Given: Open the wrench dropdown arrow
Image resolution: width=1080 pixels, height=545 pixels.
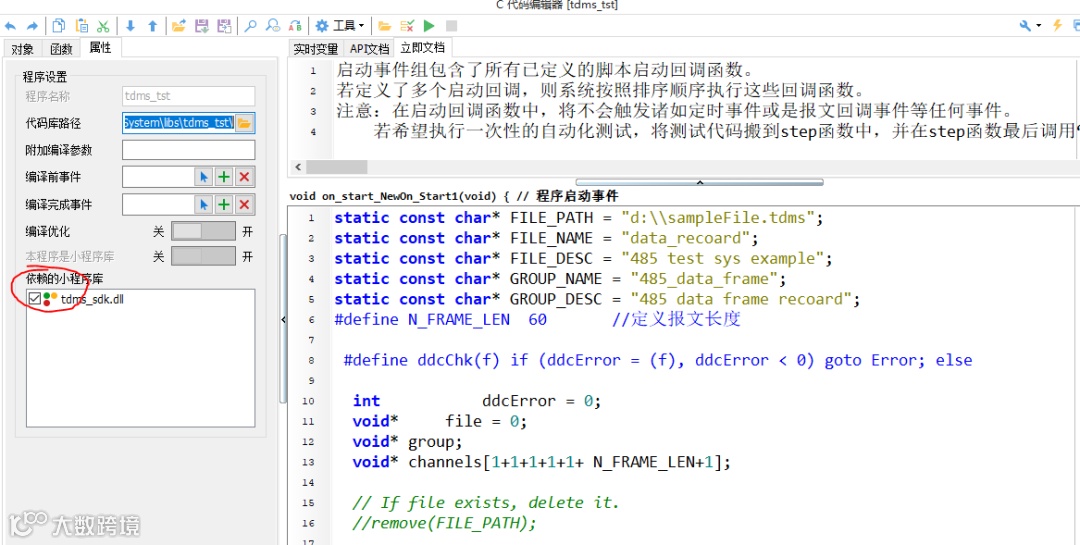Looking at the screenshot, I should (x=1039, y=26).
